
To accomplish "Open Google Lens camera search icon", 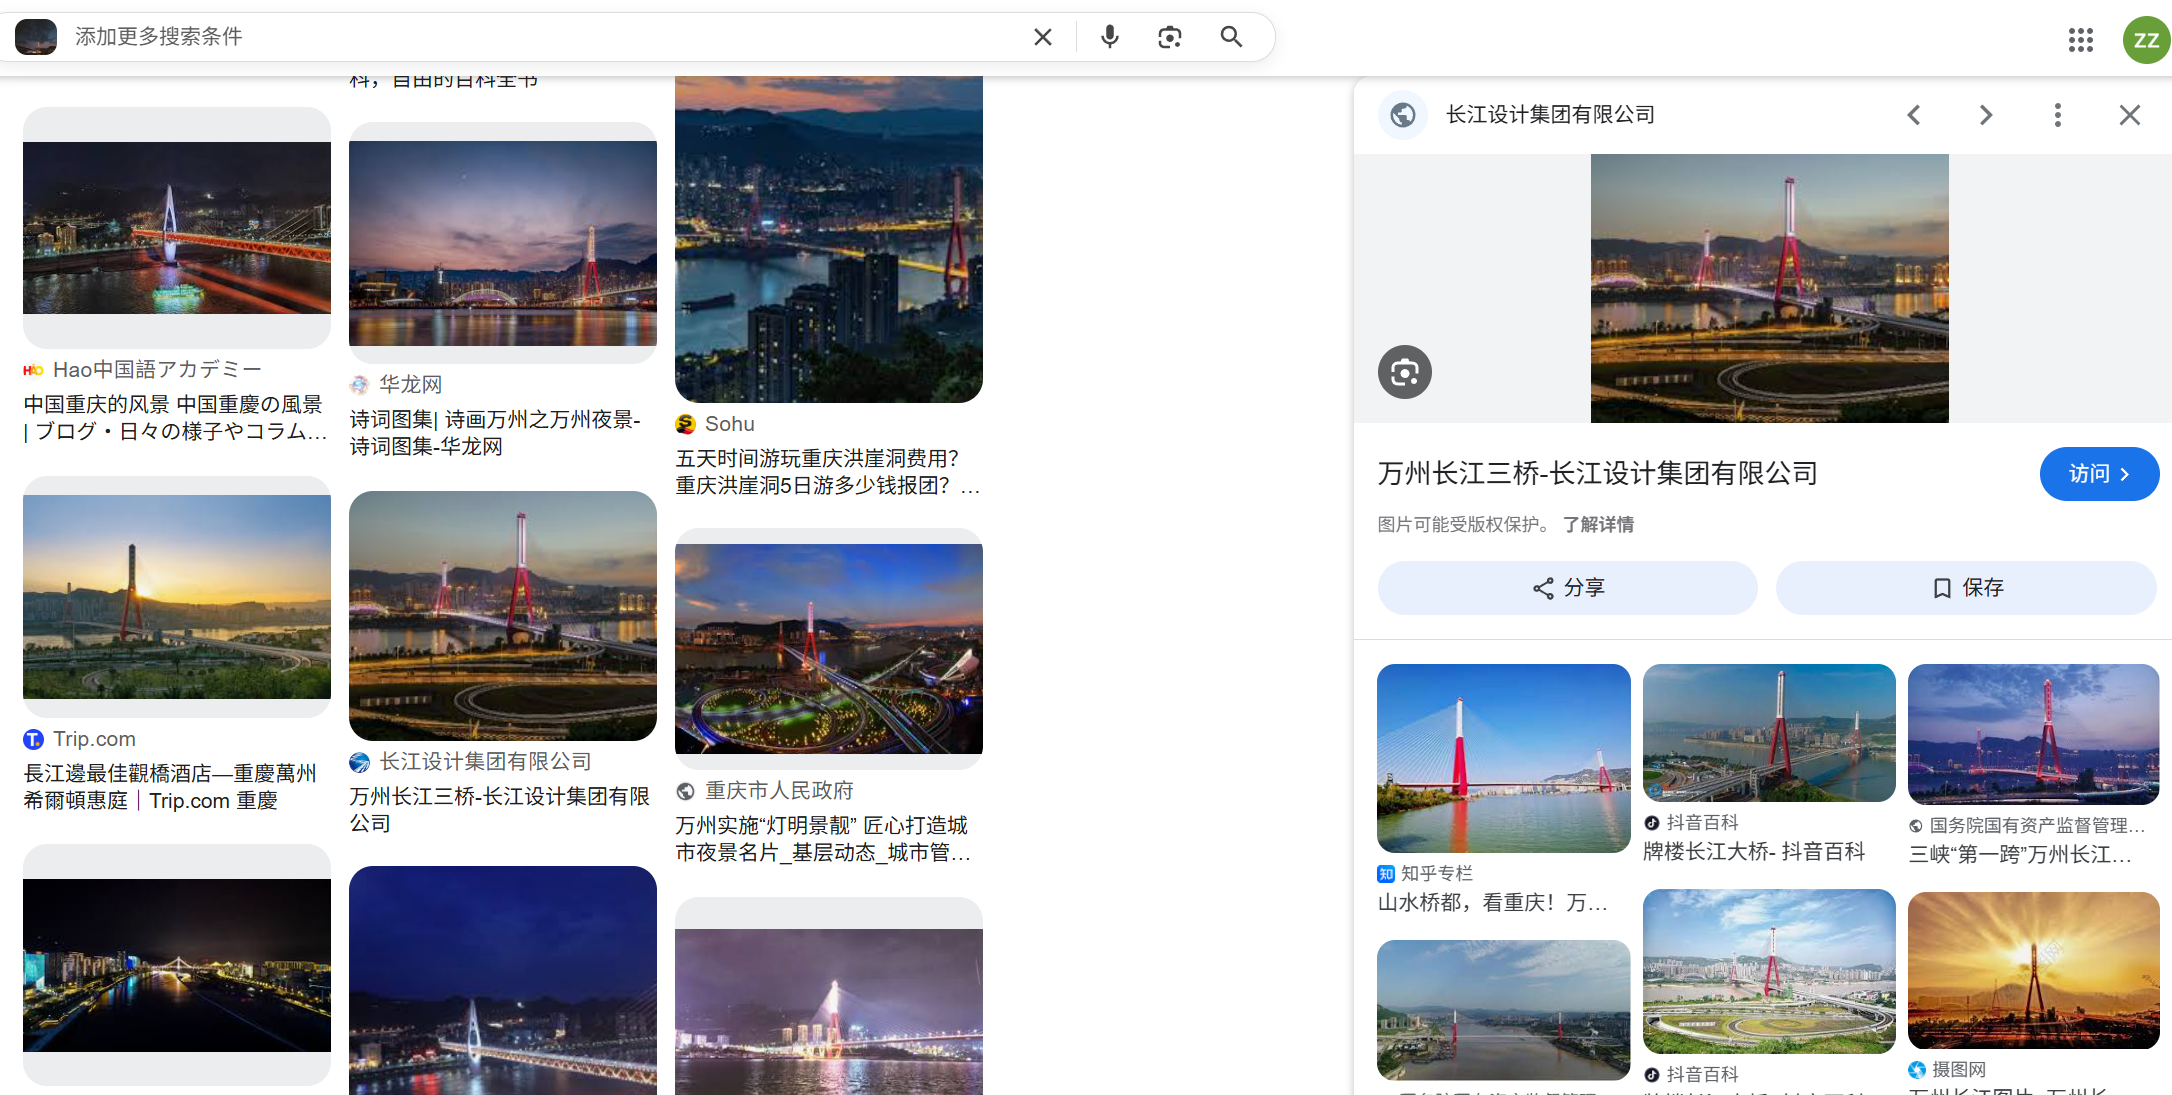I will click(1169, 37).
